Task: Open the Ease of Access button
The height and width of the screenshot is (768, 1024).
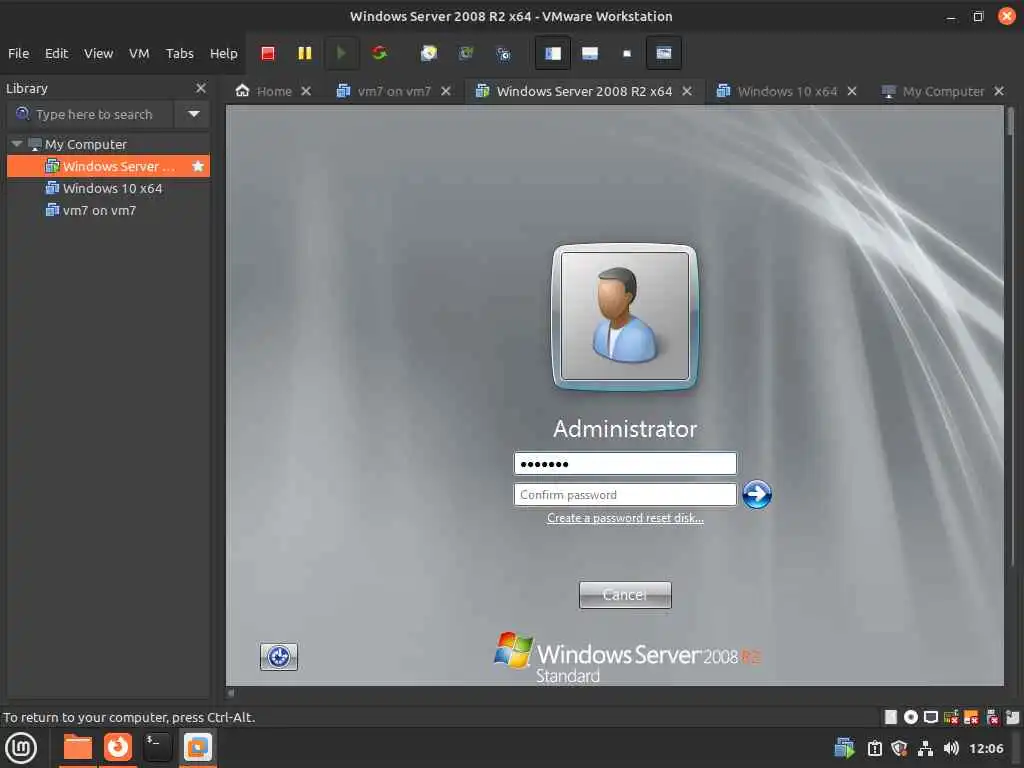Action: pyautogui.click(x=279, y=656)
